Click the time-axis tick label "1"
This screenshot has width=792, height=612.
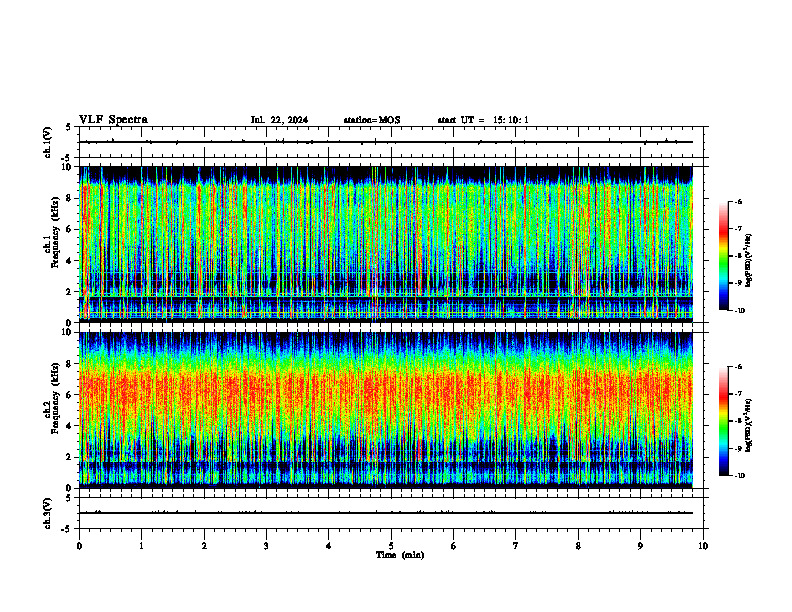click(141, 546)
